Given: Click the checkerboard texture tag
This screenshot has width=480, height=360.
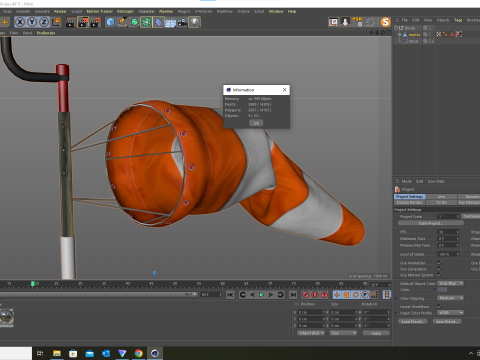Looking at the screenshot, I should point(439,34).
